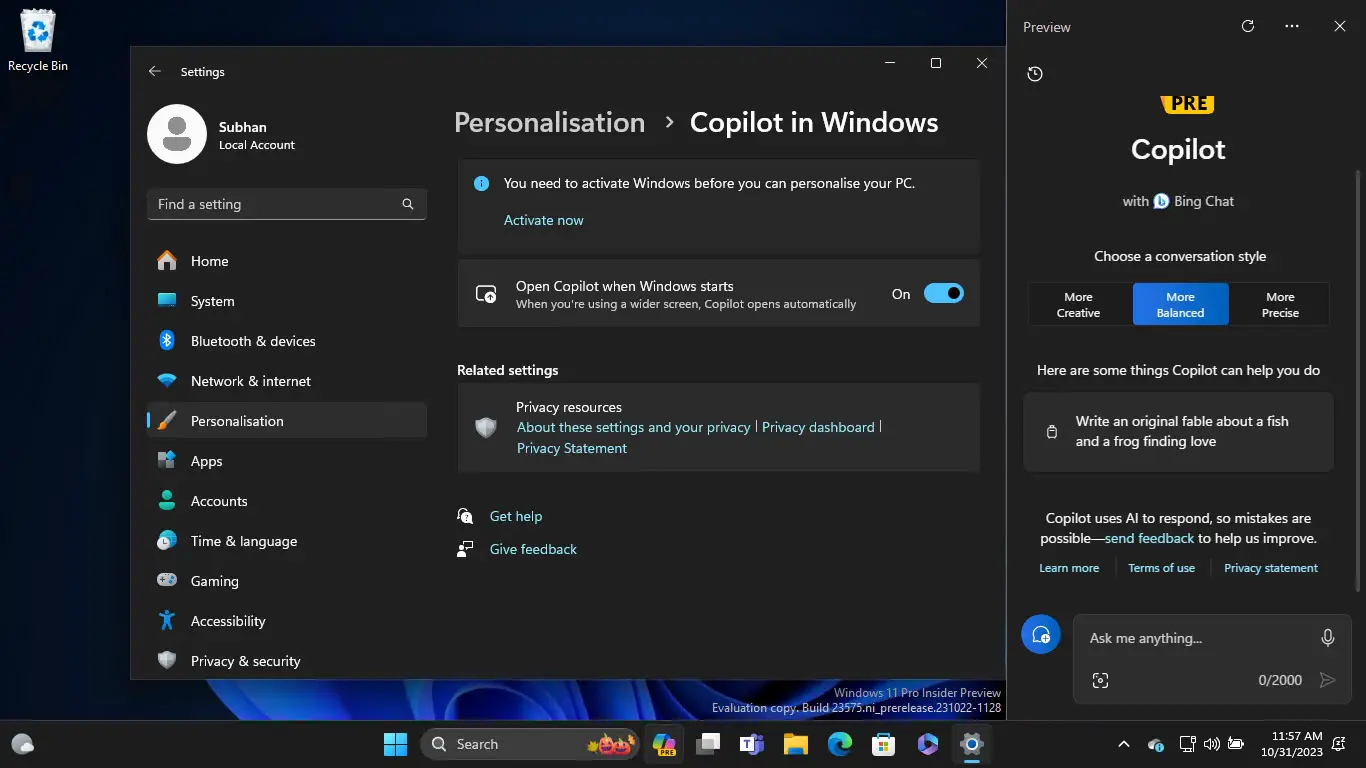Screen dimensions: 1366x768
Task: Click taskbar Search box
Action: coord(529,744)
